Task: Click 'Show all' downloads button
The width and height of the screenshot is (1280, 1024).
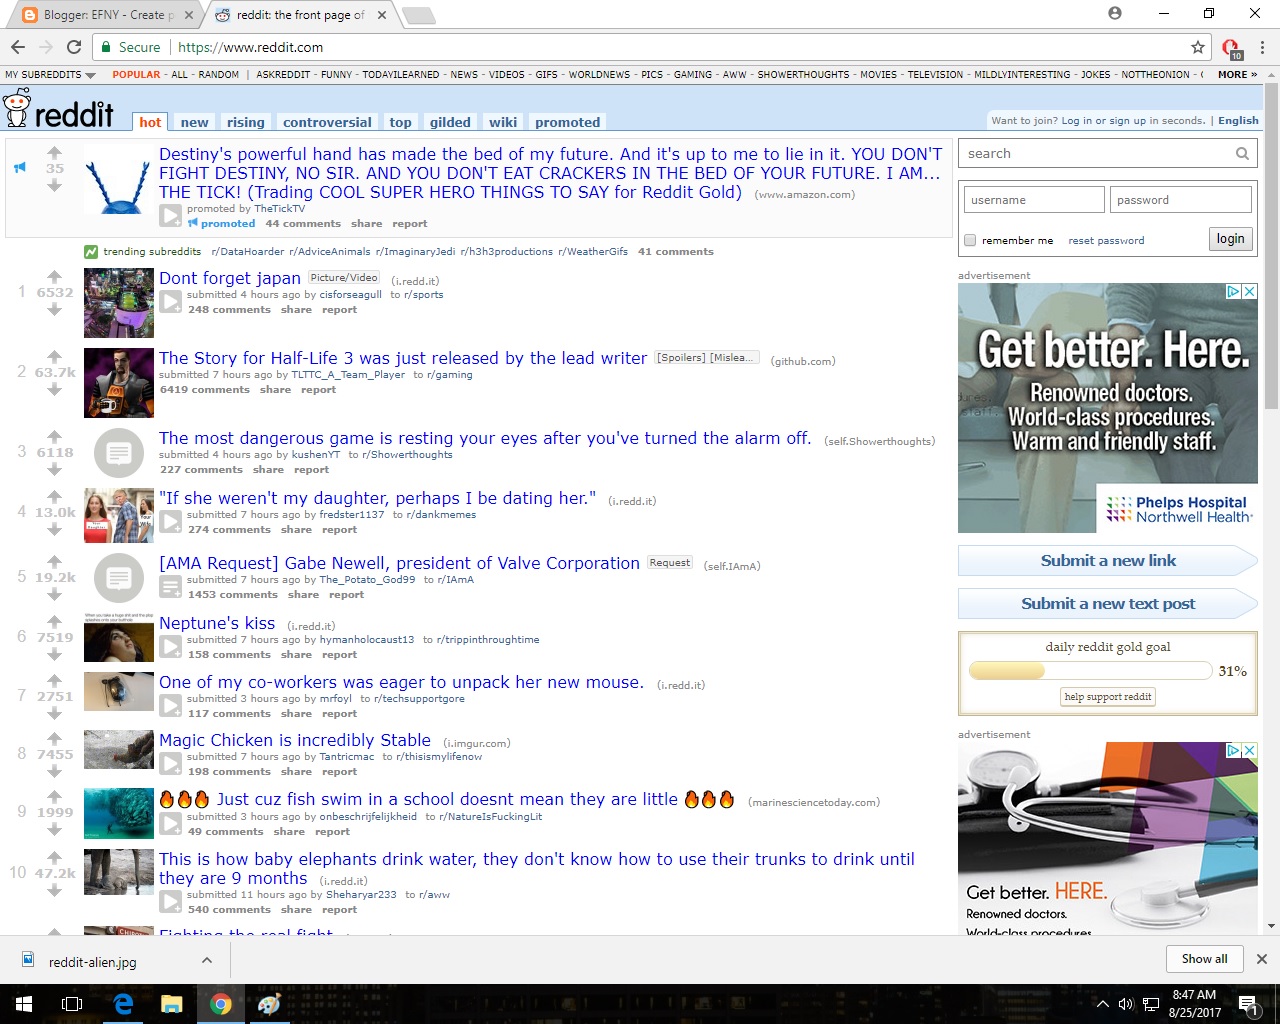Action: tap(1204, 959)
